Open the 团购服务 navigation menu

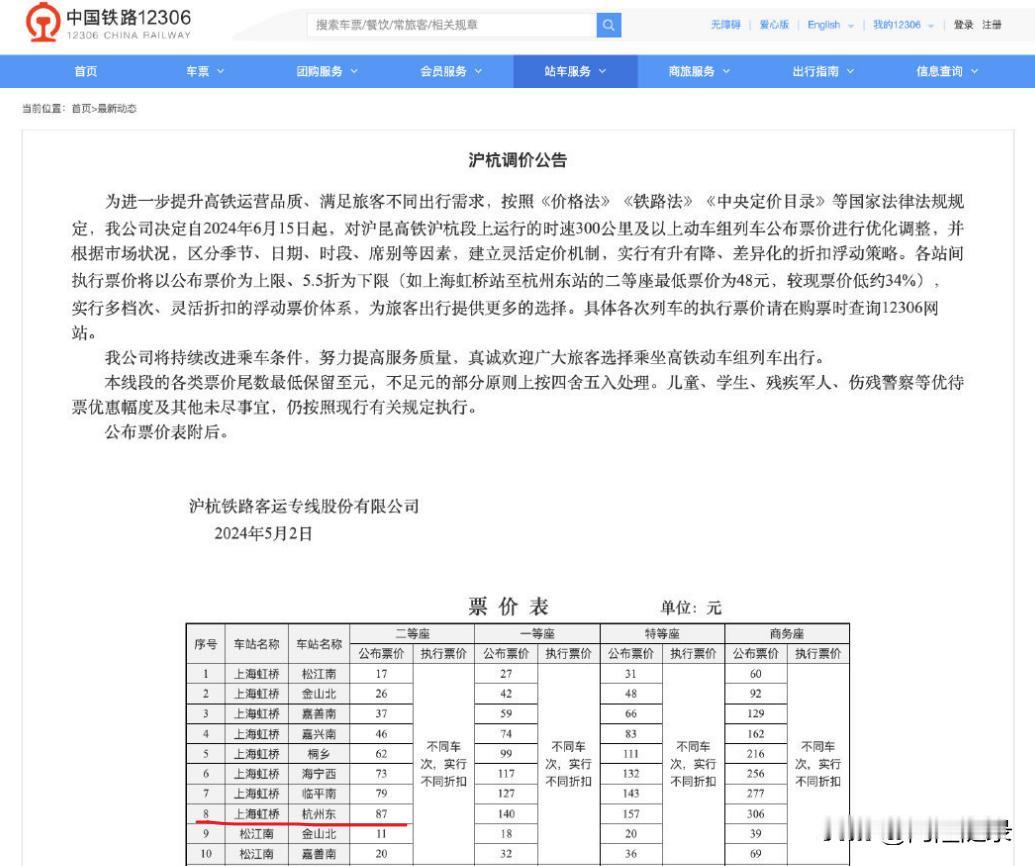click(327, 71)
